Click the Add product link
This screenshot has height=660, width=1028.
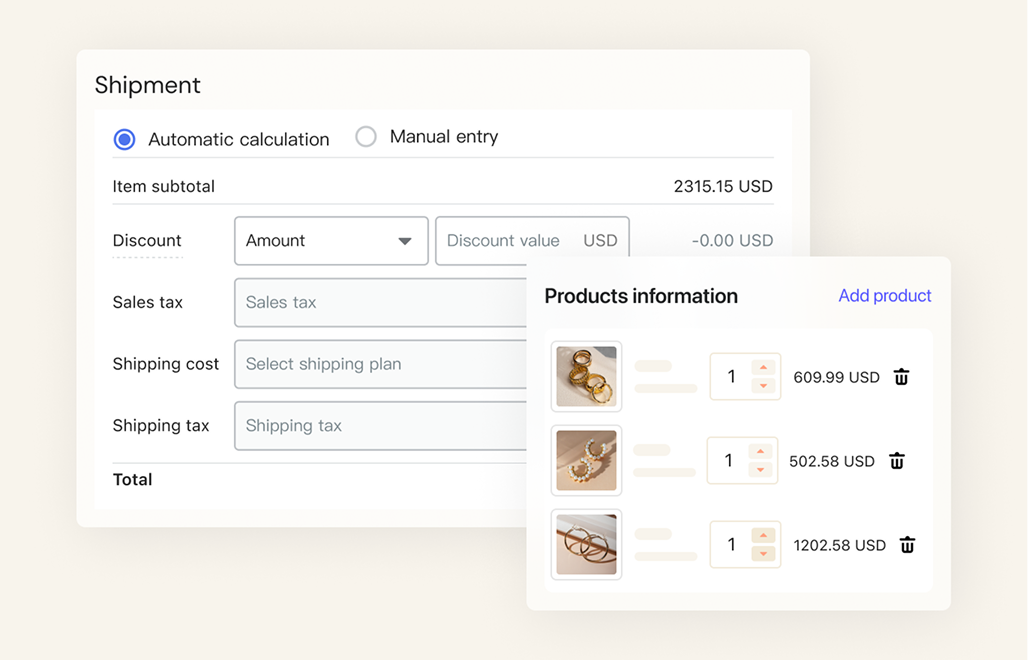[x=884, y=296]
